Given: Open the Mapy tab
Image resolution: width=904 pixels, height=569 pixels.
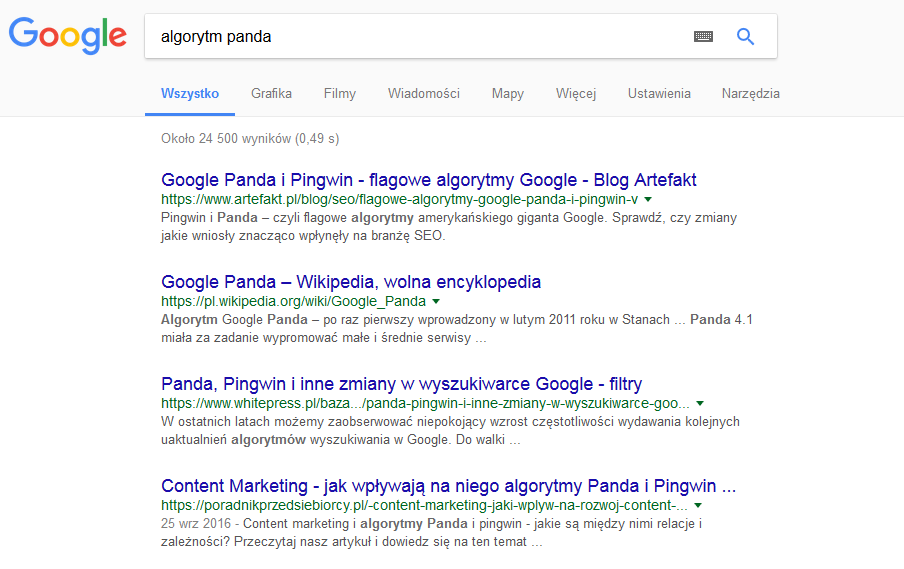Looking at the screenshot, I should click(508, 93).
